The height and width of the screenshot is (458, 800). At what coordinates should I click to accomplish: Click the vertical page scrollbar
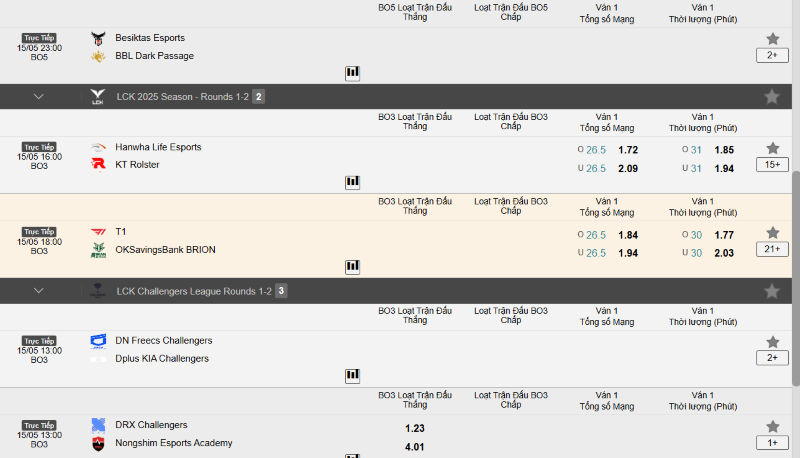[x=795, y=280]
